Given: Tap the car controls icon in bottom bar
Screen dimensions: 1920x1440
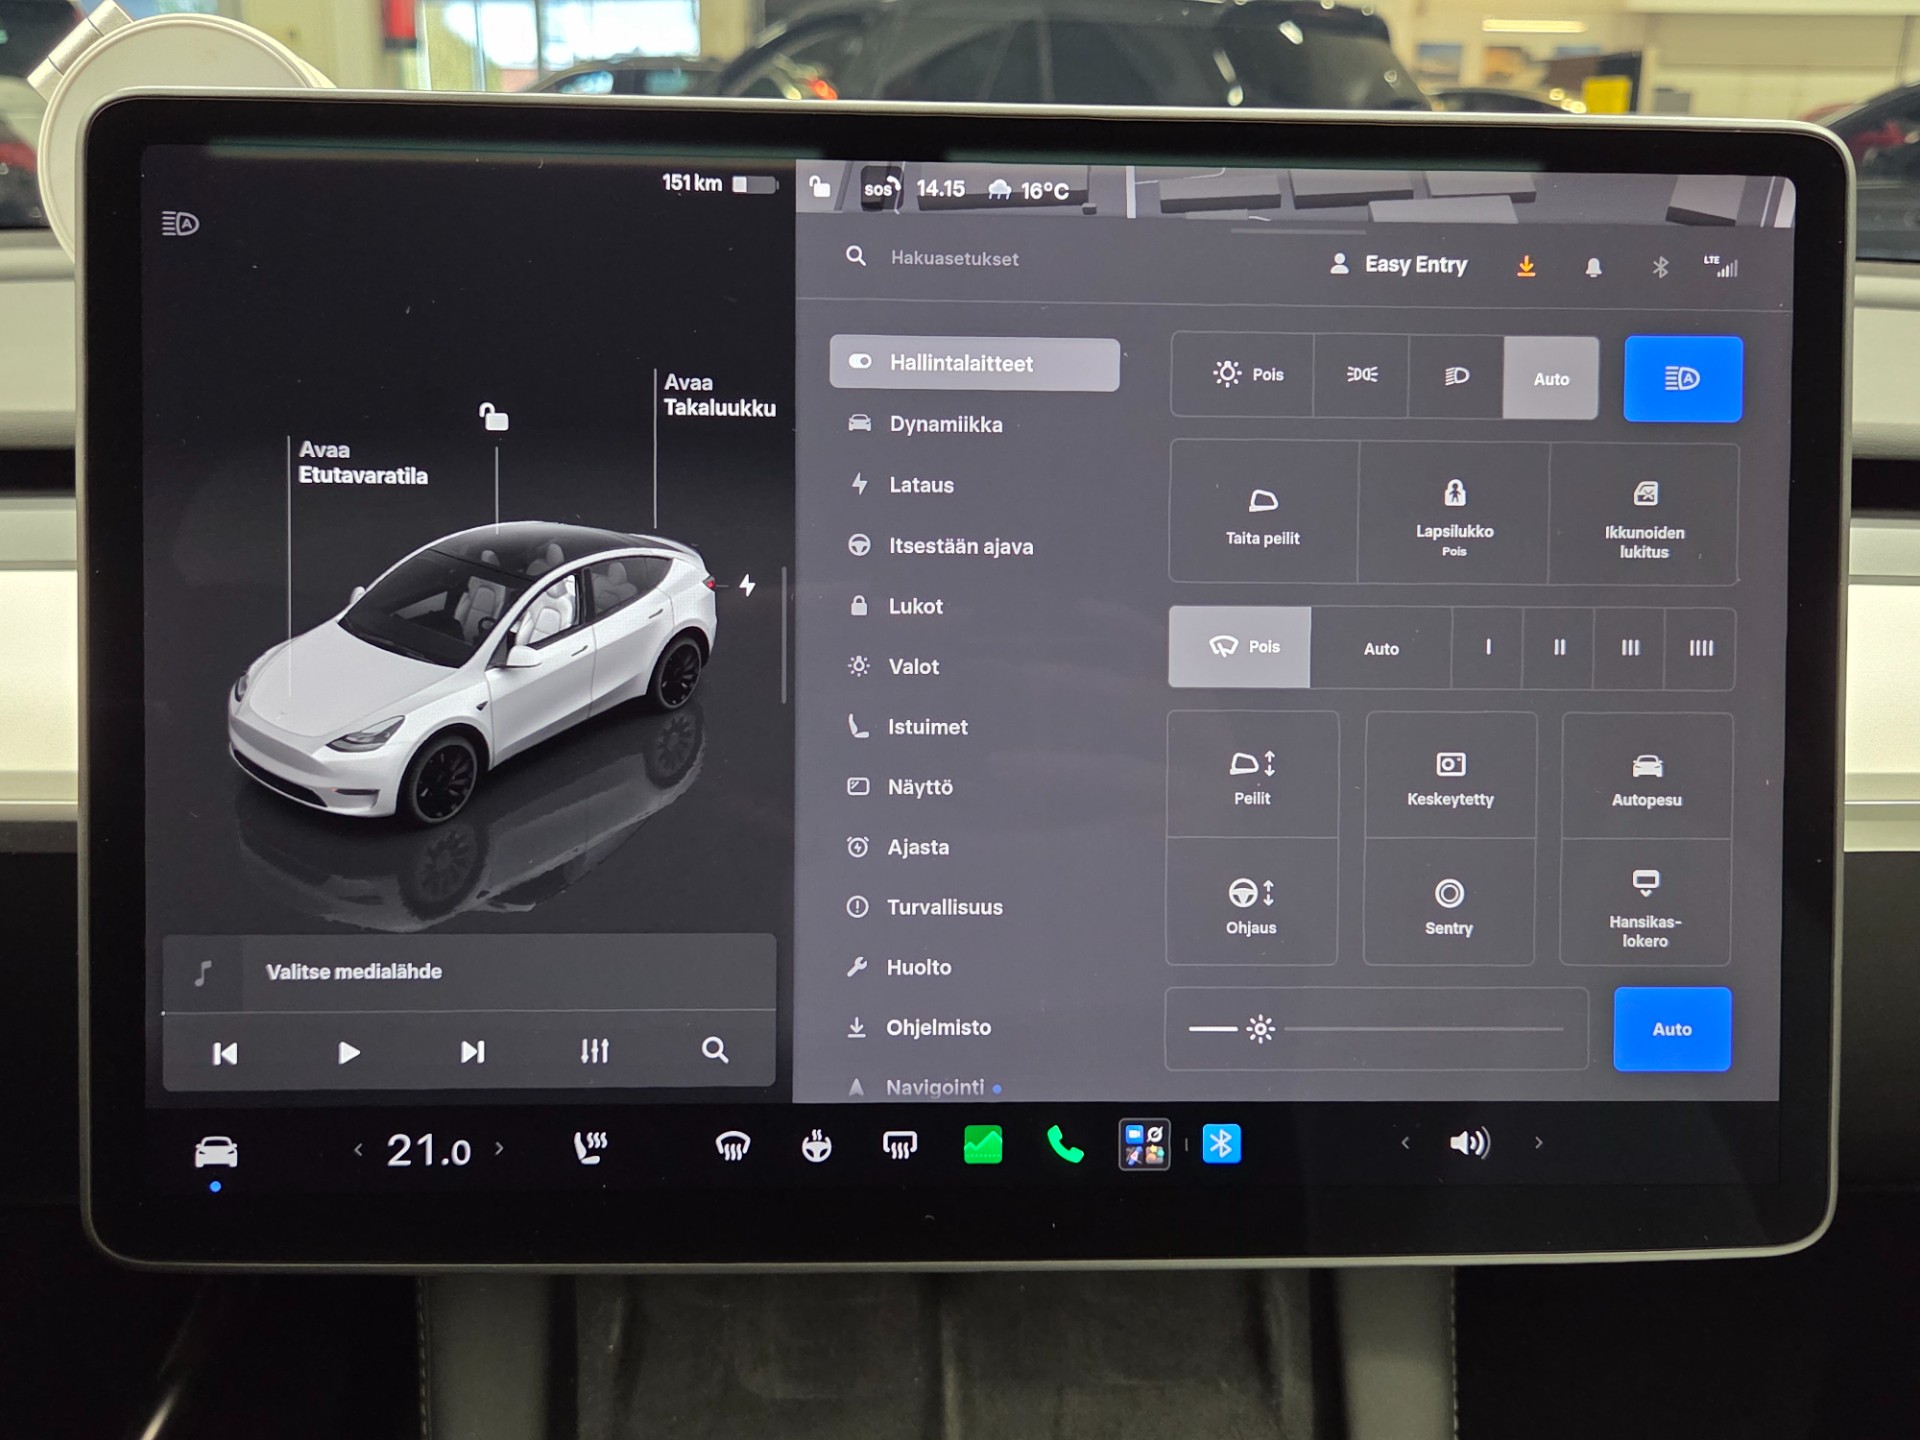Looking at the screenshot, I should 216,1151.
